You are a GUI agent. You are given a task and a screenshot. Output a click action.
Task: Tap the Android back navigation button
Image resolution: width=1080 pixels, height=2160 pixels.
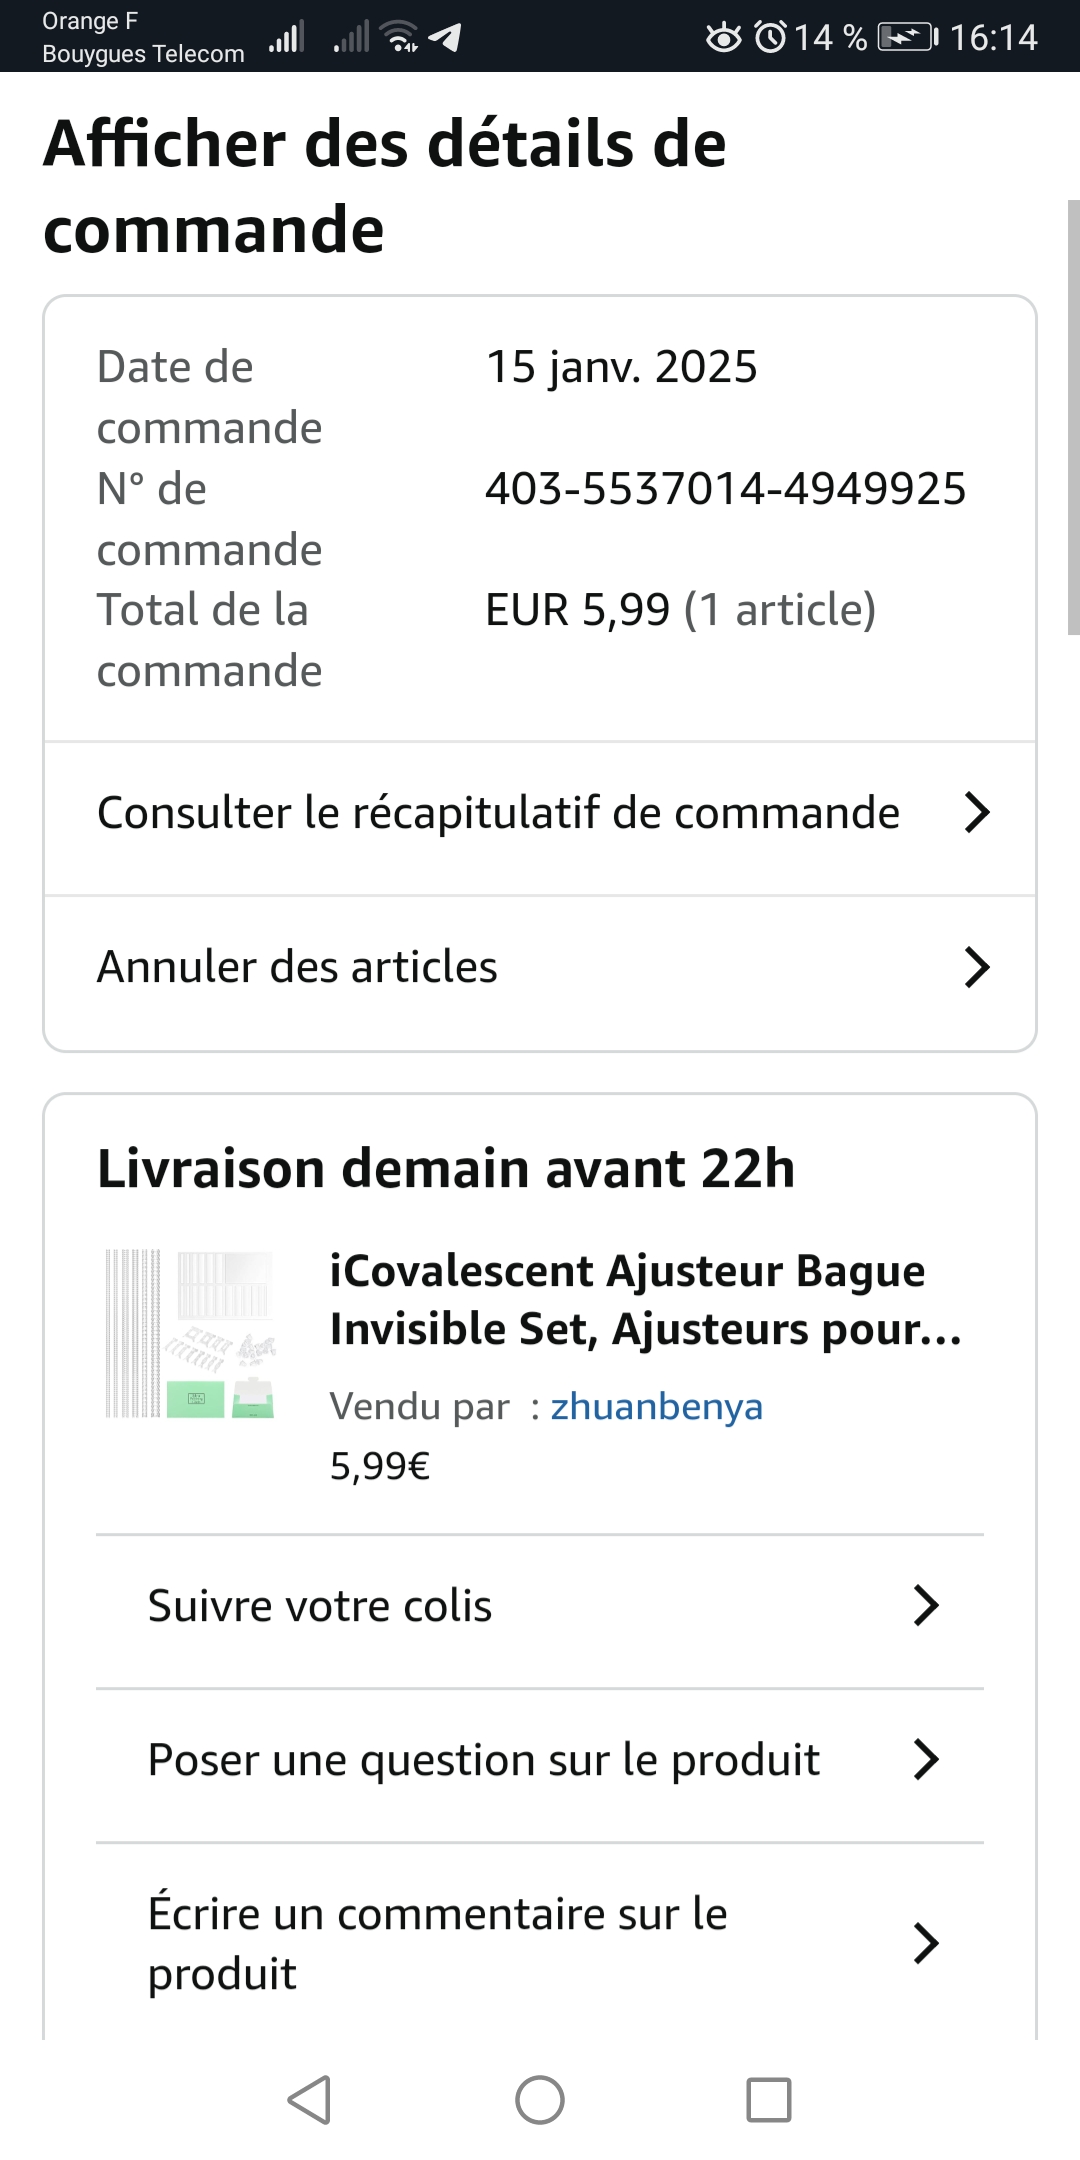[x=309, y=2099]
